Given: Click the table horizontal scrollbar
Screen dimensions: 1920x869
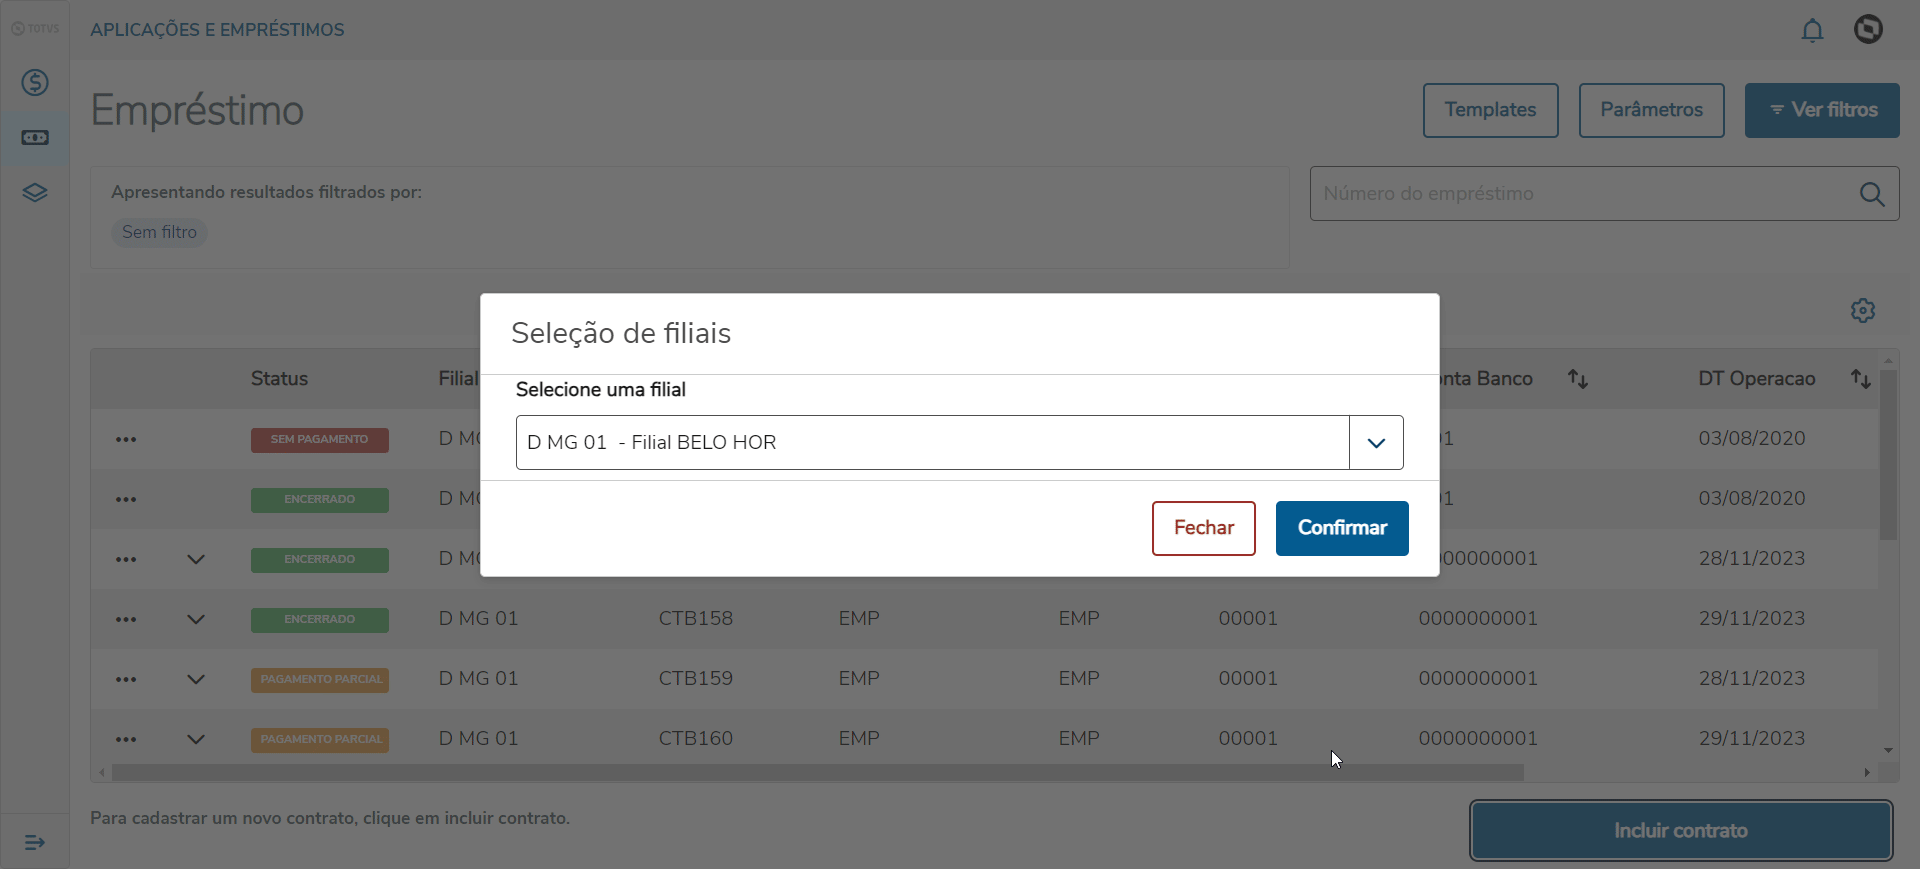Looking at the screenshot, I should point(816,773).
